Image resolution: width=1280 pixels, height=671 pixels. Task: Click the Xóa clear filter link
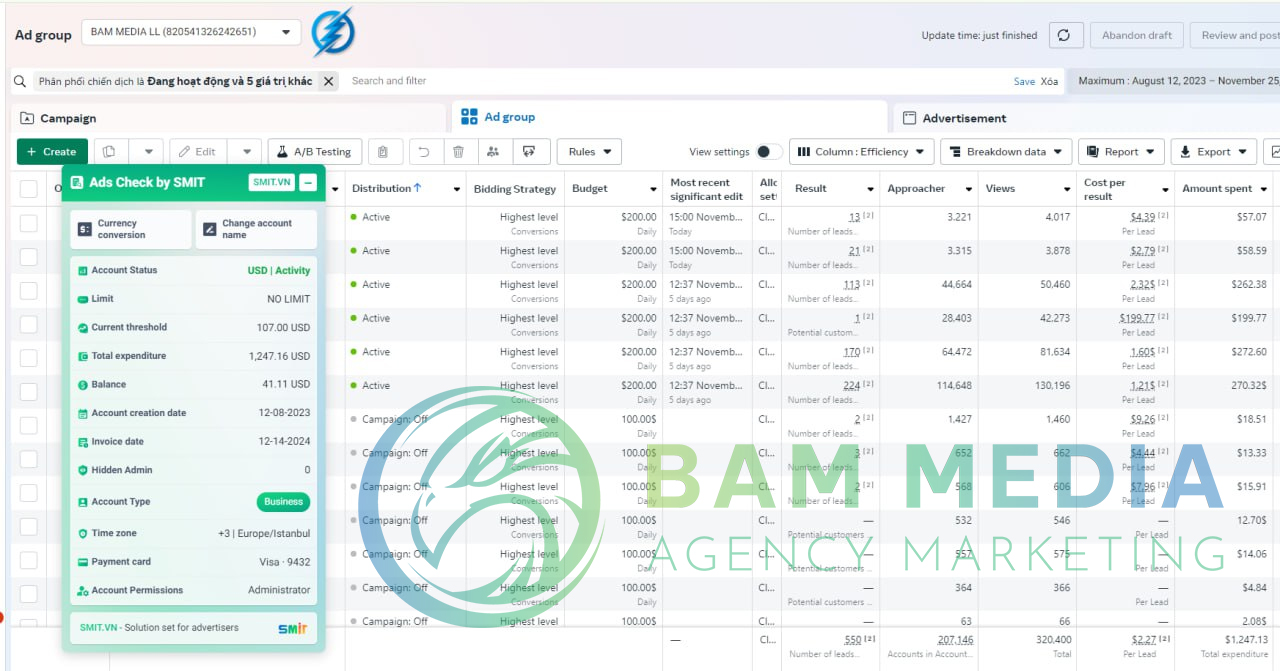click(1049, 81)
